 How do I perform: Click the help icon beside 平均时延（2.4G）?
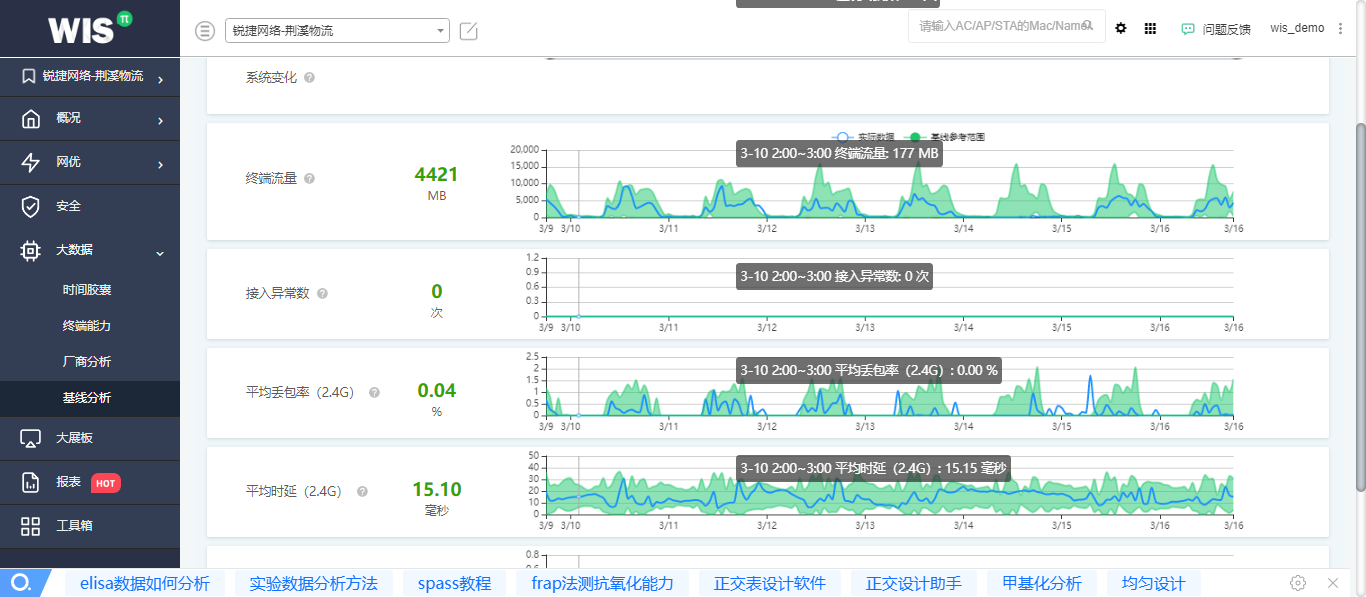362,492
